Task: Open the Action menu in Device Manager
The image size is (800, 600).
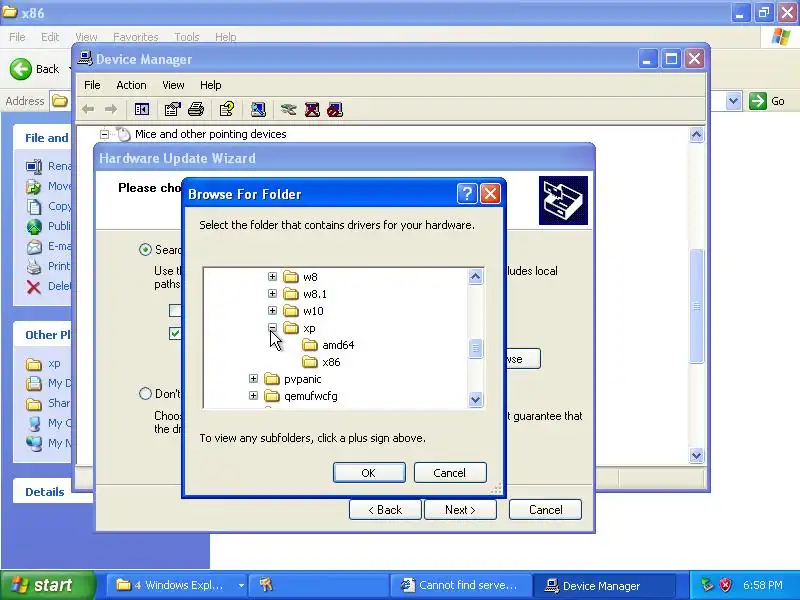Action: (131, 85)
